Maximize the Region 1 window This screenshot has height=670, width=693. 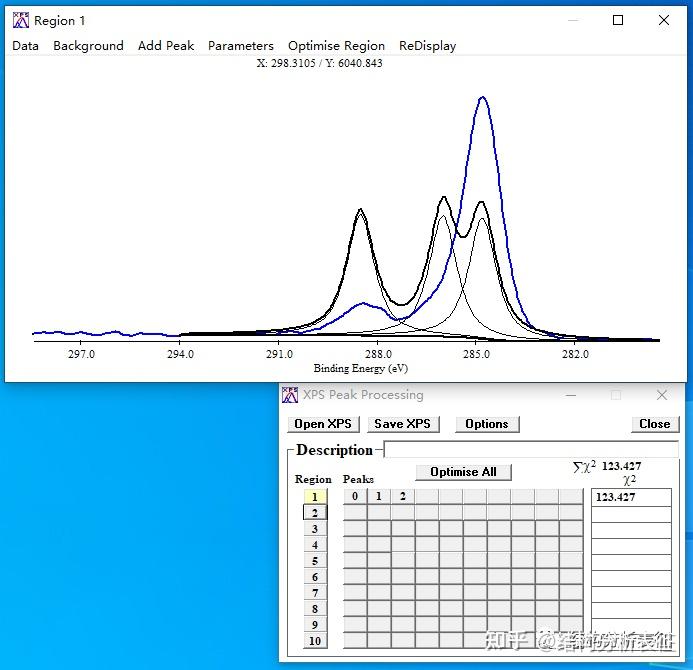click(x=618, y=20)
